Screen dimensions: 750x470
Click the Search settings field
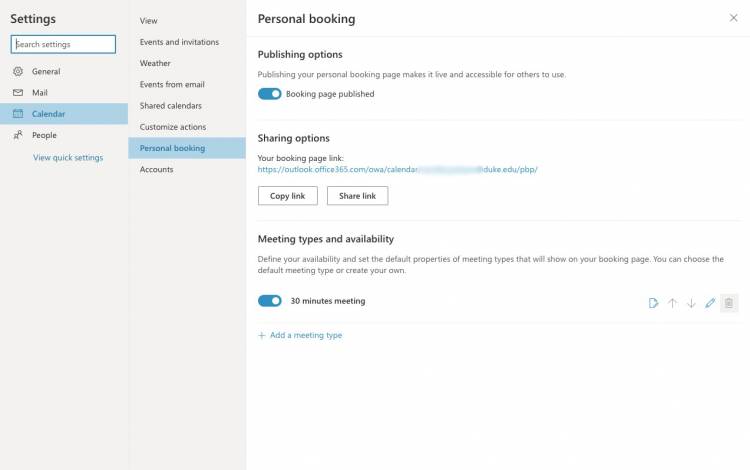pos(63,44)
